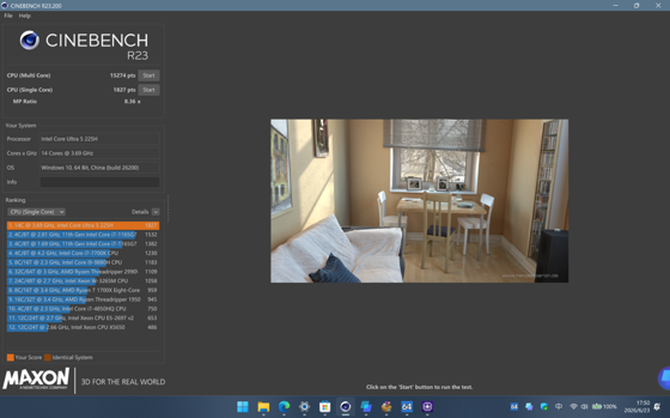Select ranking row Intel Xeon CPU X5650
This screenshot has width=670, height=418.
tap(83, 327)
